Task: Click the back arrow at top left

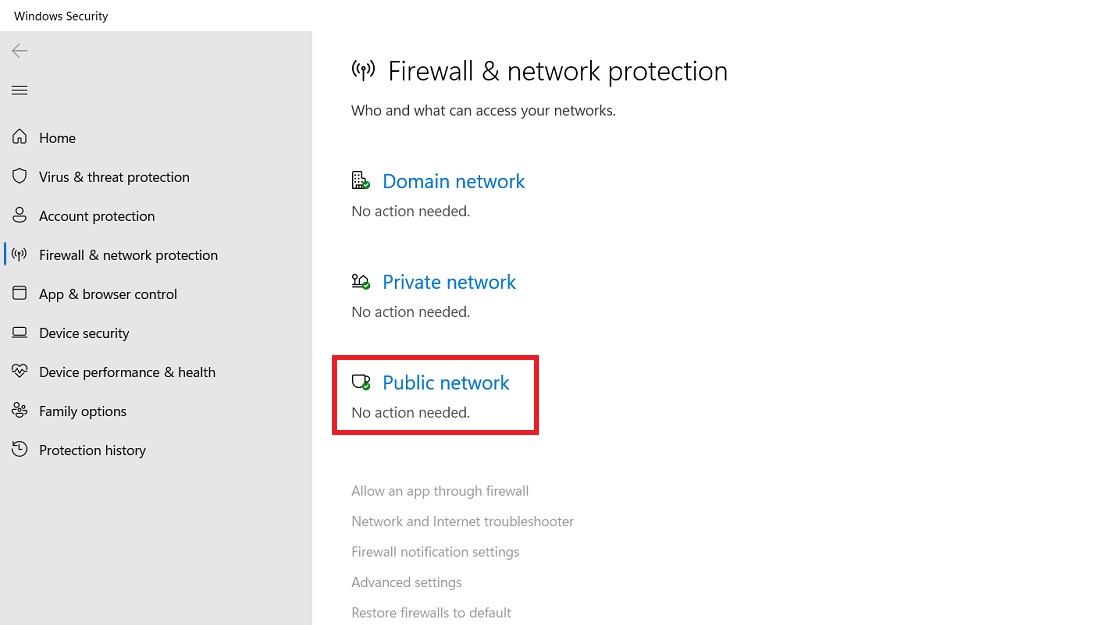Action: [19, 50]
